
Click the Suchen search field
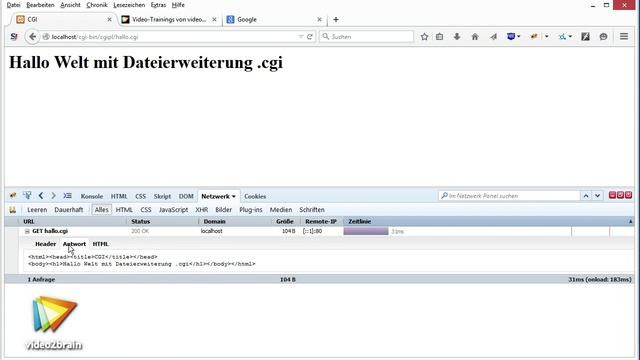pos(366,37)
